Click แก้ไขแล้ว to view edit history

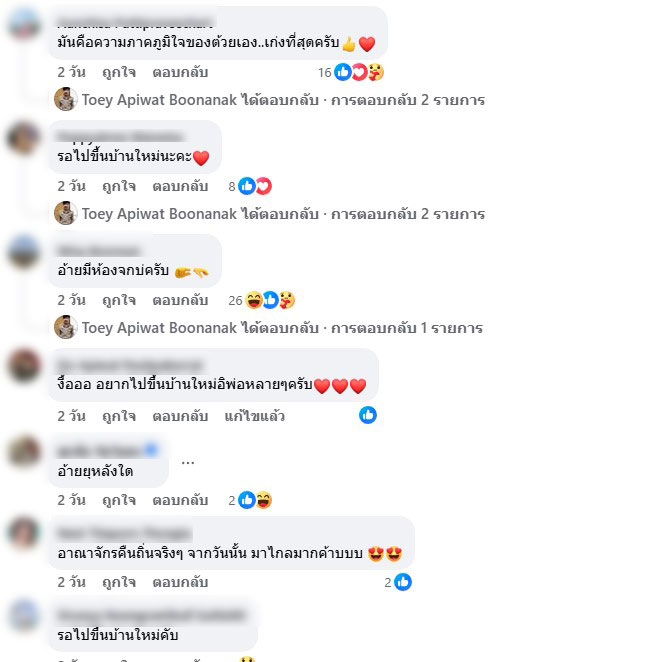click(255, 416)
